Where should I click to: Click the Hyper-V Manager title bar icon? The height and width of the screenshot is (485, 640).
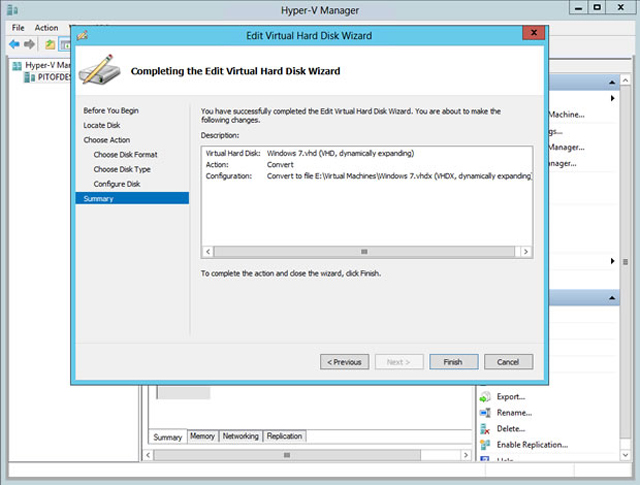pos(13,9)
